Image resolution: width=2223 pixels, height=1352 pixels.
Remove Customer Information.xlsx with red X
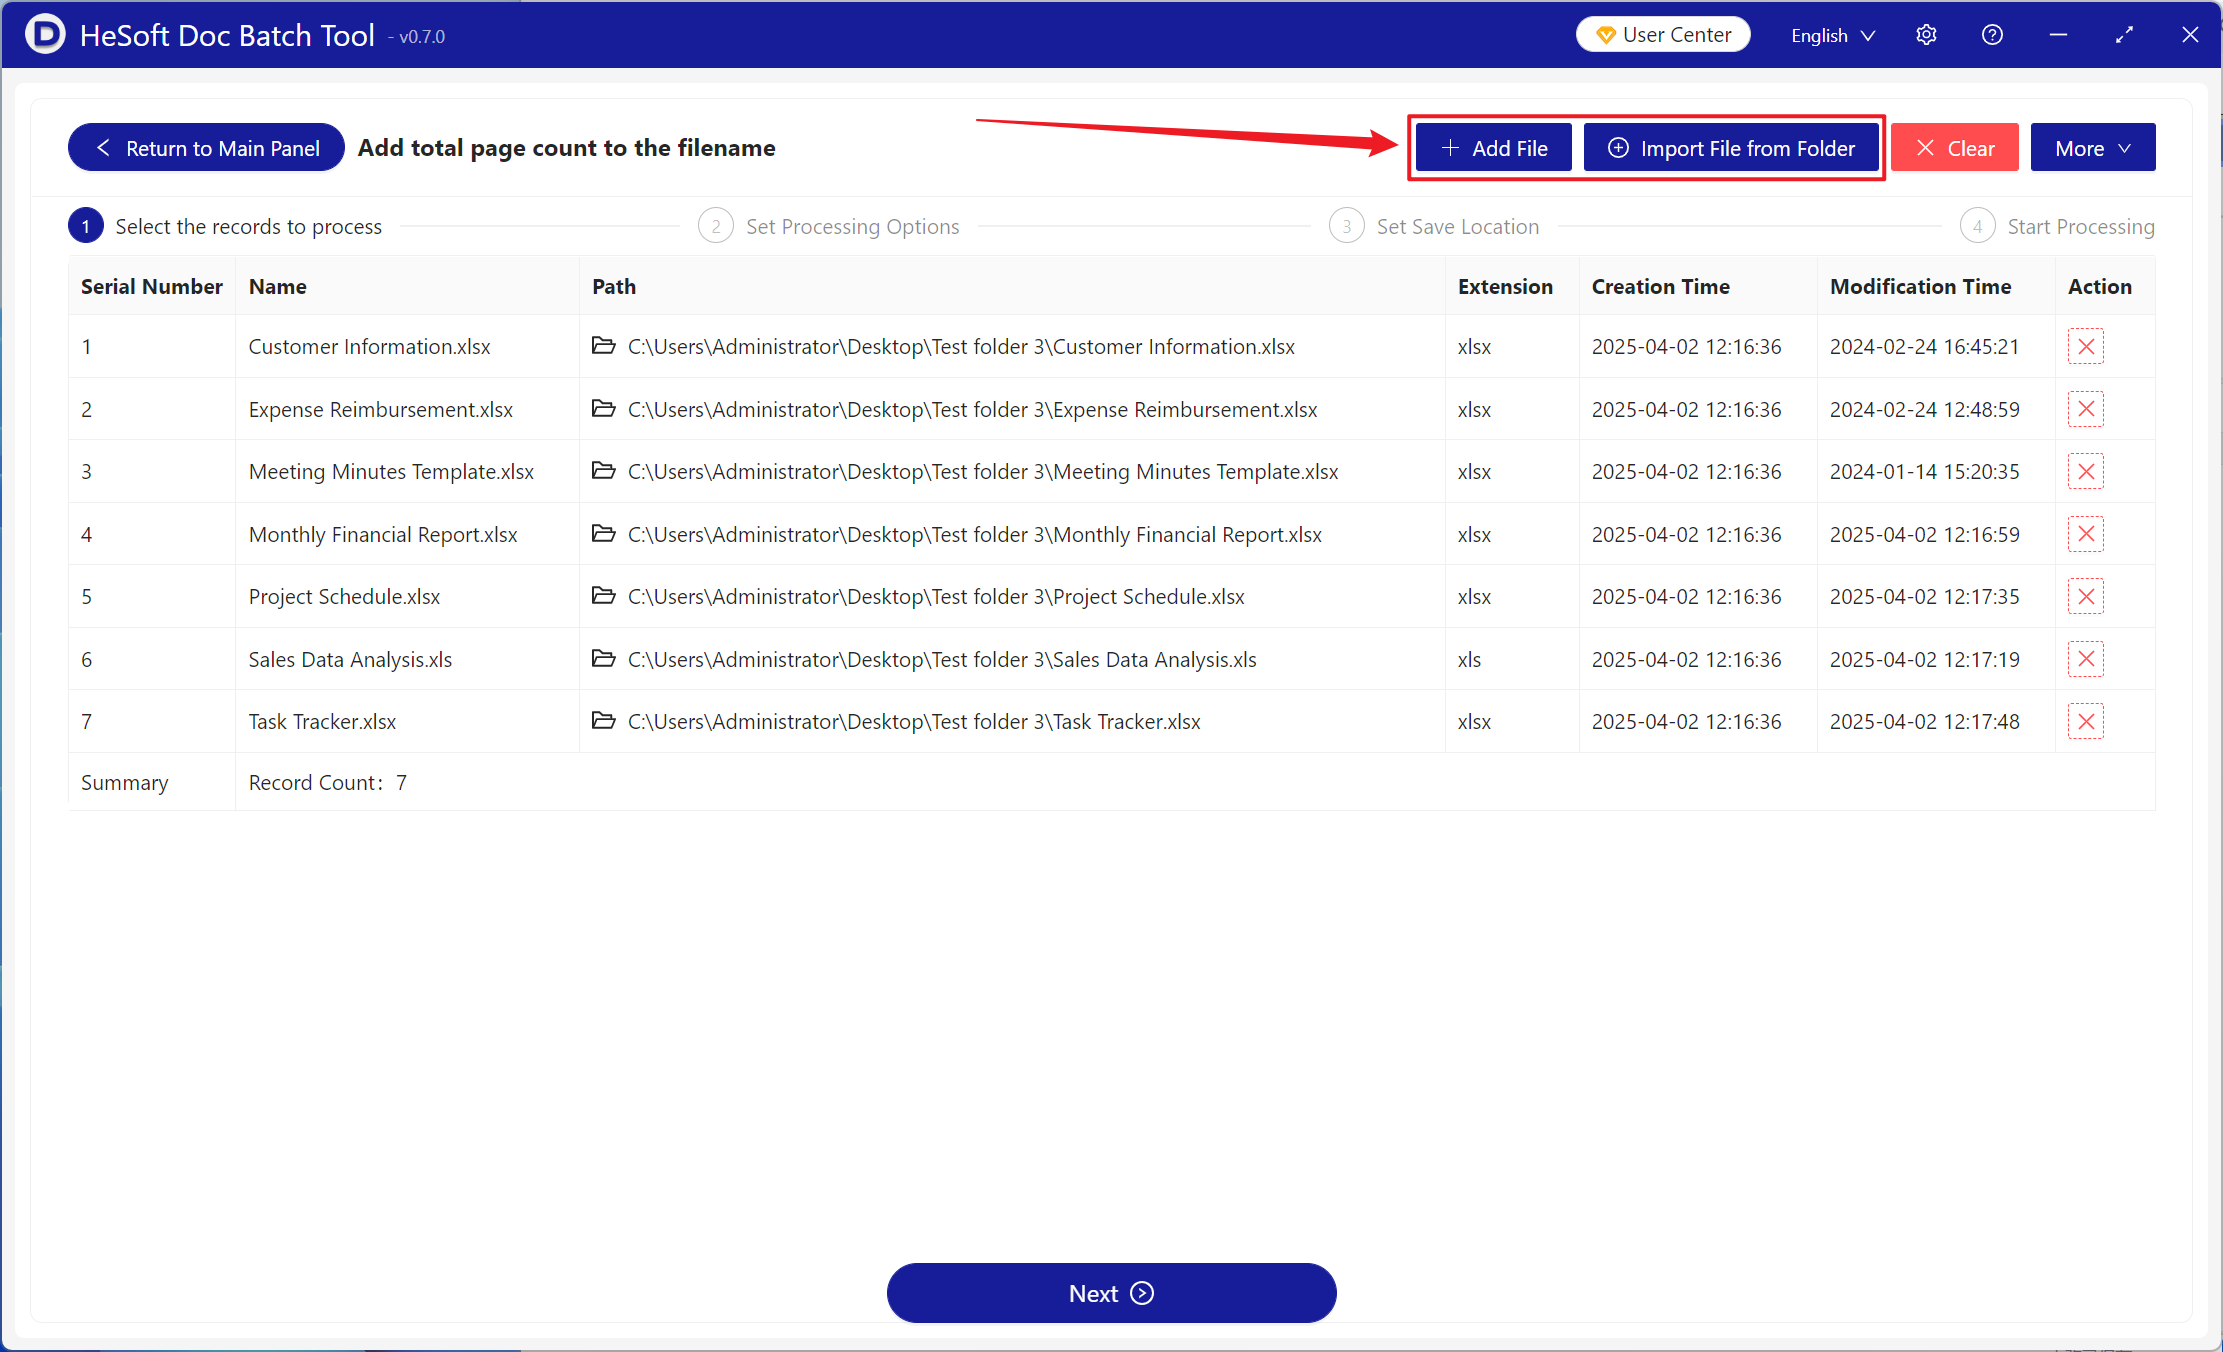2085,347
